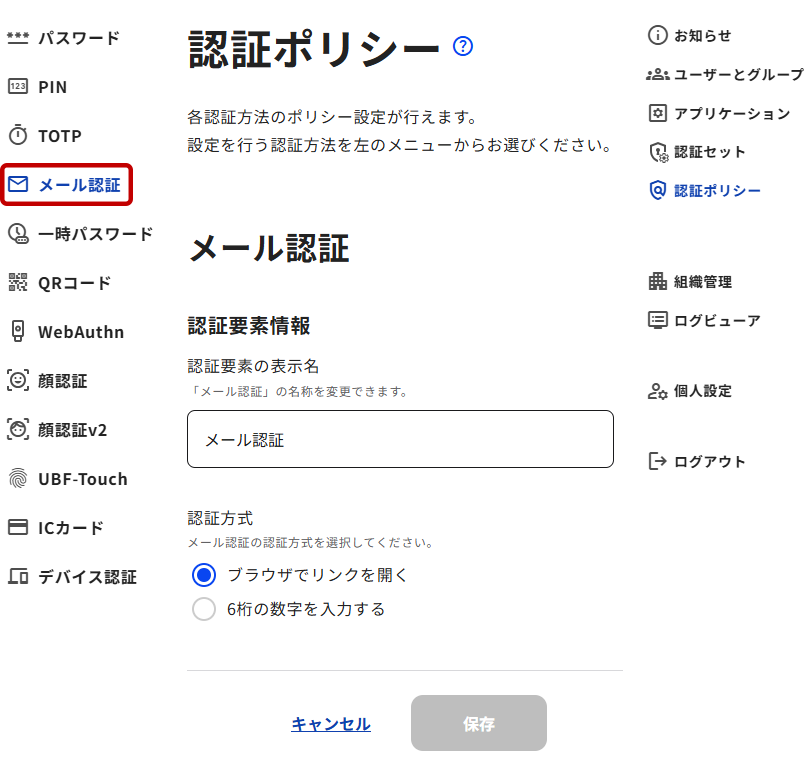Image resolution: width=805 pixels, height=757 pixels.
Task: Click the QR code icon
Action: click(x=18, y=283)
